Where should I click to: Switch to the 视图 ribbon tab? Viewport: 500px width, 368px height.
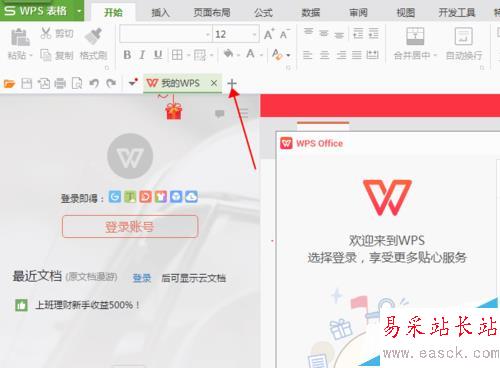406,13
